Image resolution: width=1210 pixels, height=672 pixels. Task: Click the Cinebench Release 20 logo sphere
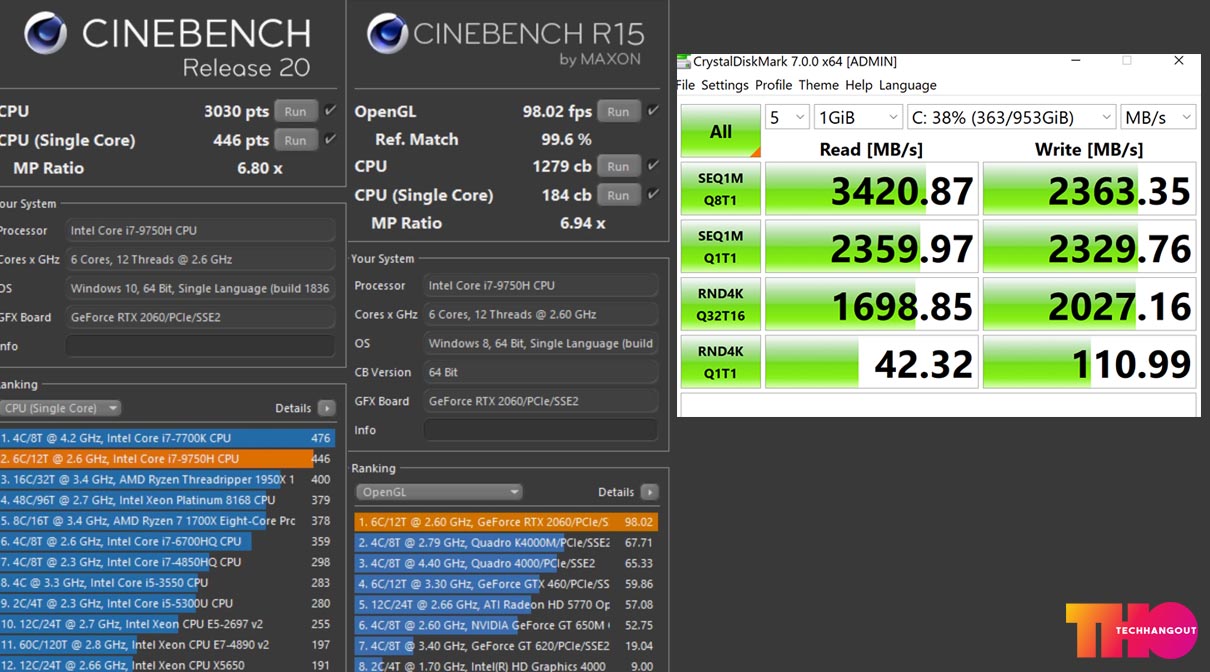[45, 33]
